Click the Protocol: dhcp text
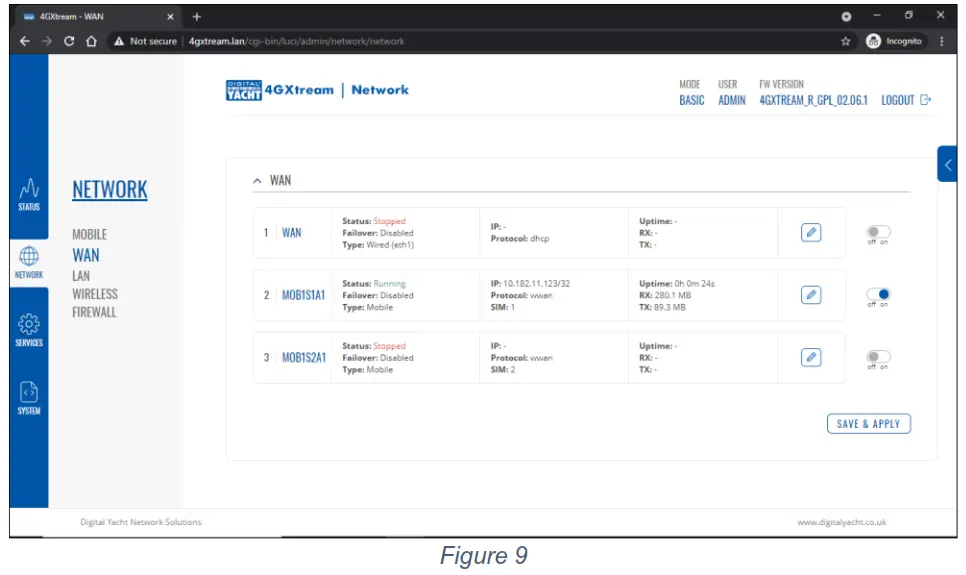Screen dimensions: 966x575 (520, 239)
